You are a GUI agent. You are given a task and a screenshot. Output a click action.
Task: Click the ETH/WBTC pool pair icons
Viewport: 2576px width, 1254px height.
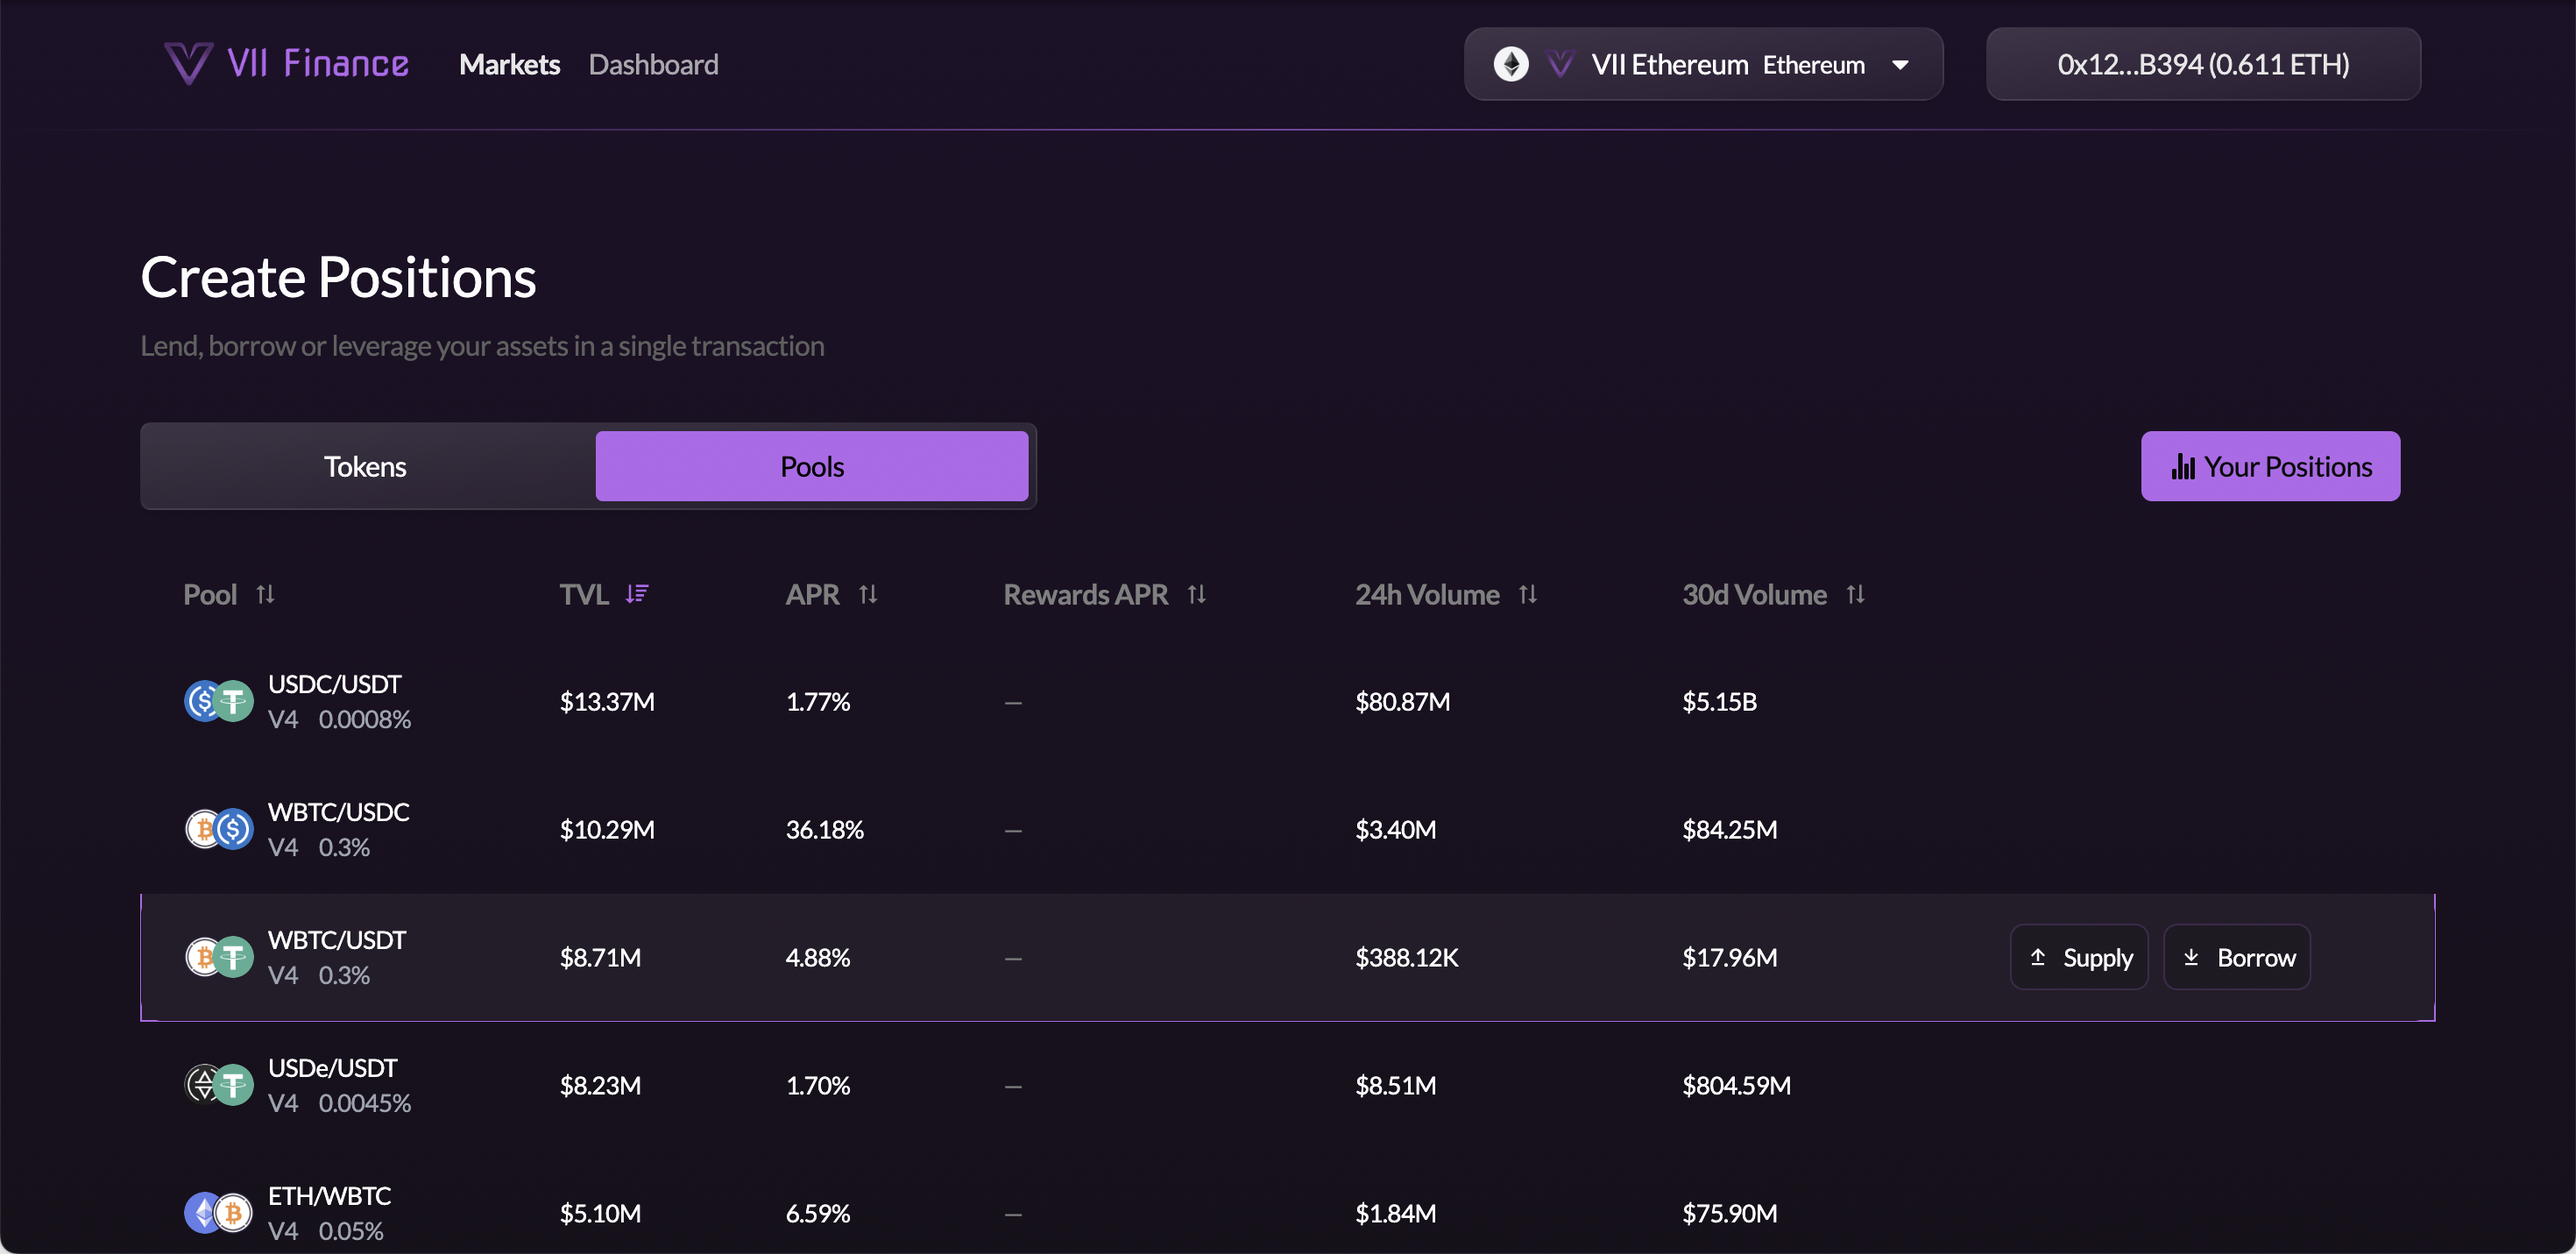tap(218, 1212)
